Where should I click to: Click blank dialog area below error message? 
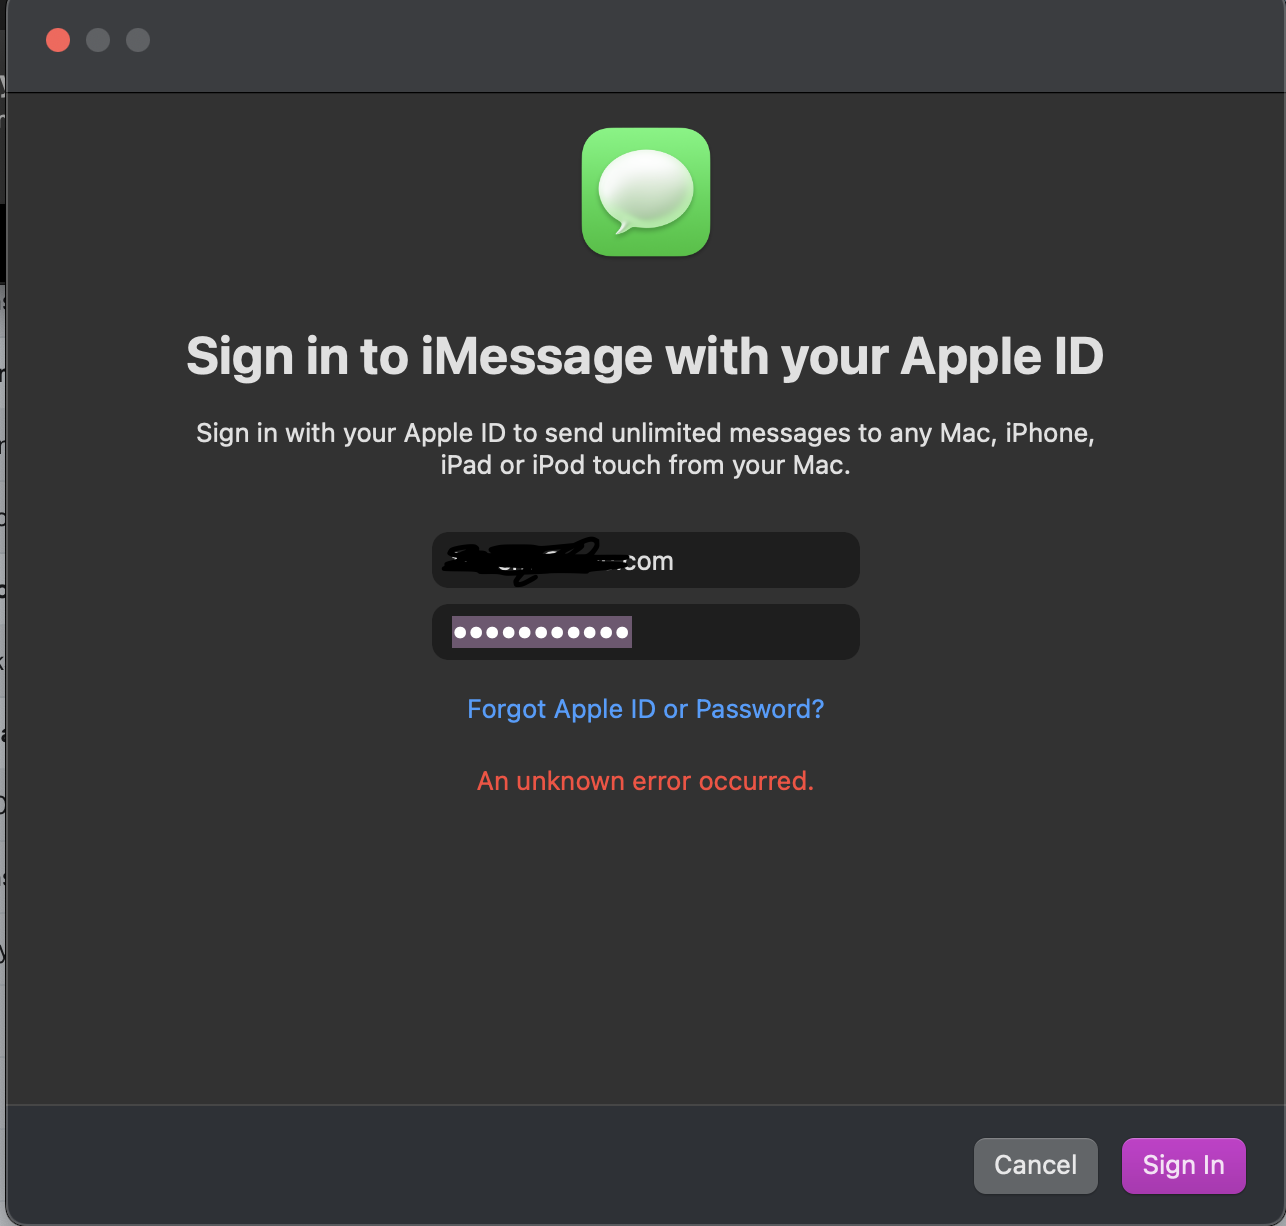646,950
